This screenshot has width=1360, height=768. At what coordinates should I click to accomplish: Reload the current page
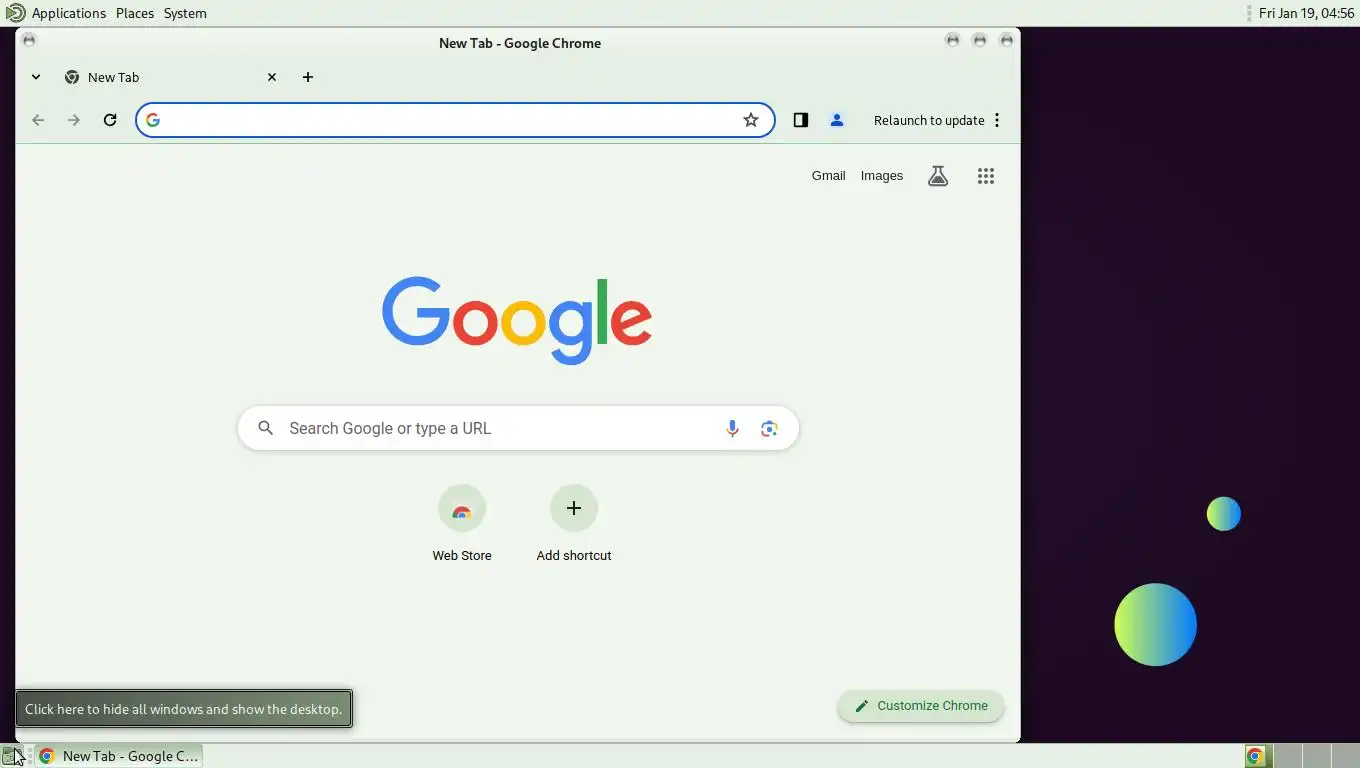point(110,120)
